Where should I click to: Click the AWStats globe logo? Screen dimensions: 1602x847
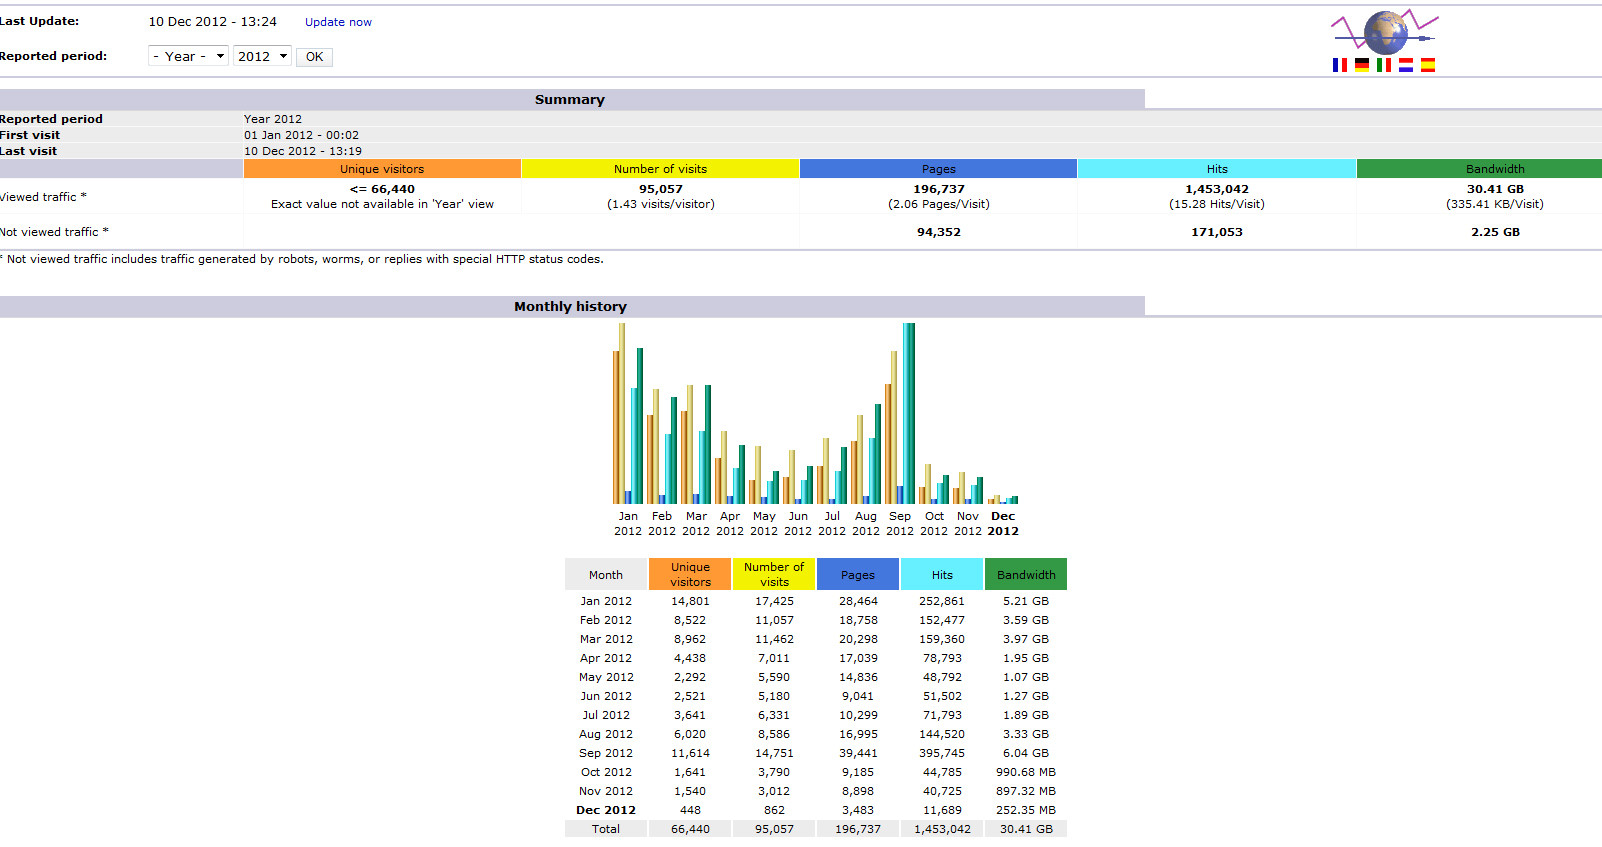[x=1384, y=31]
